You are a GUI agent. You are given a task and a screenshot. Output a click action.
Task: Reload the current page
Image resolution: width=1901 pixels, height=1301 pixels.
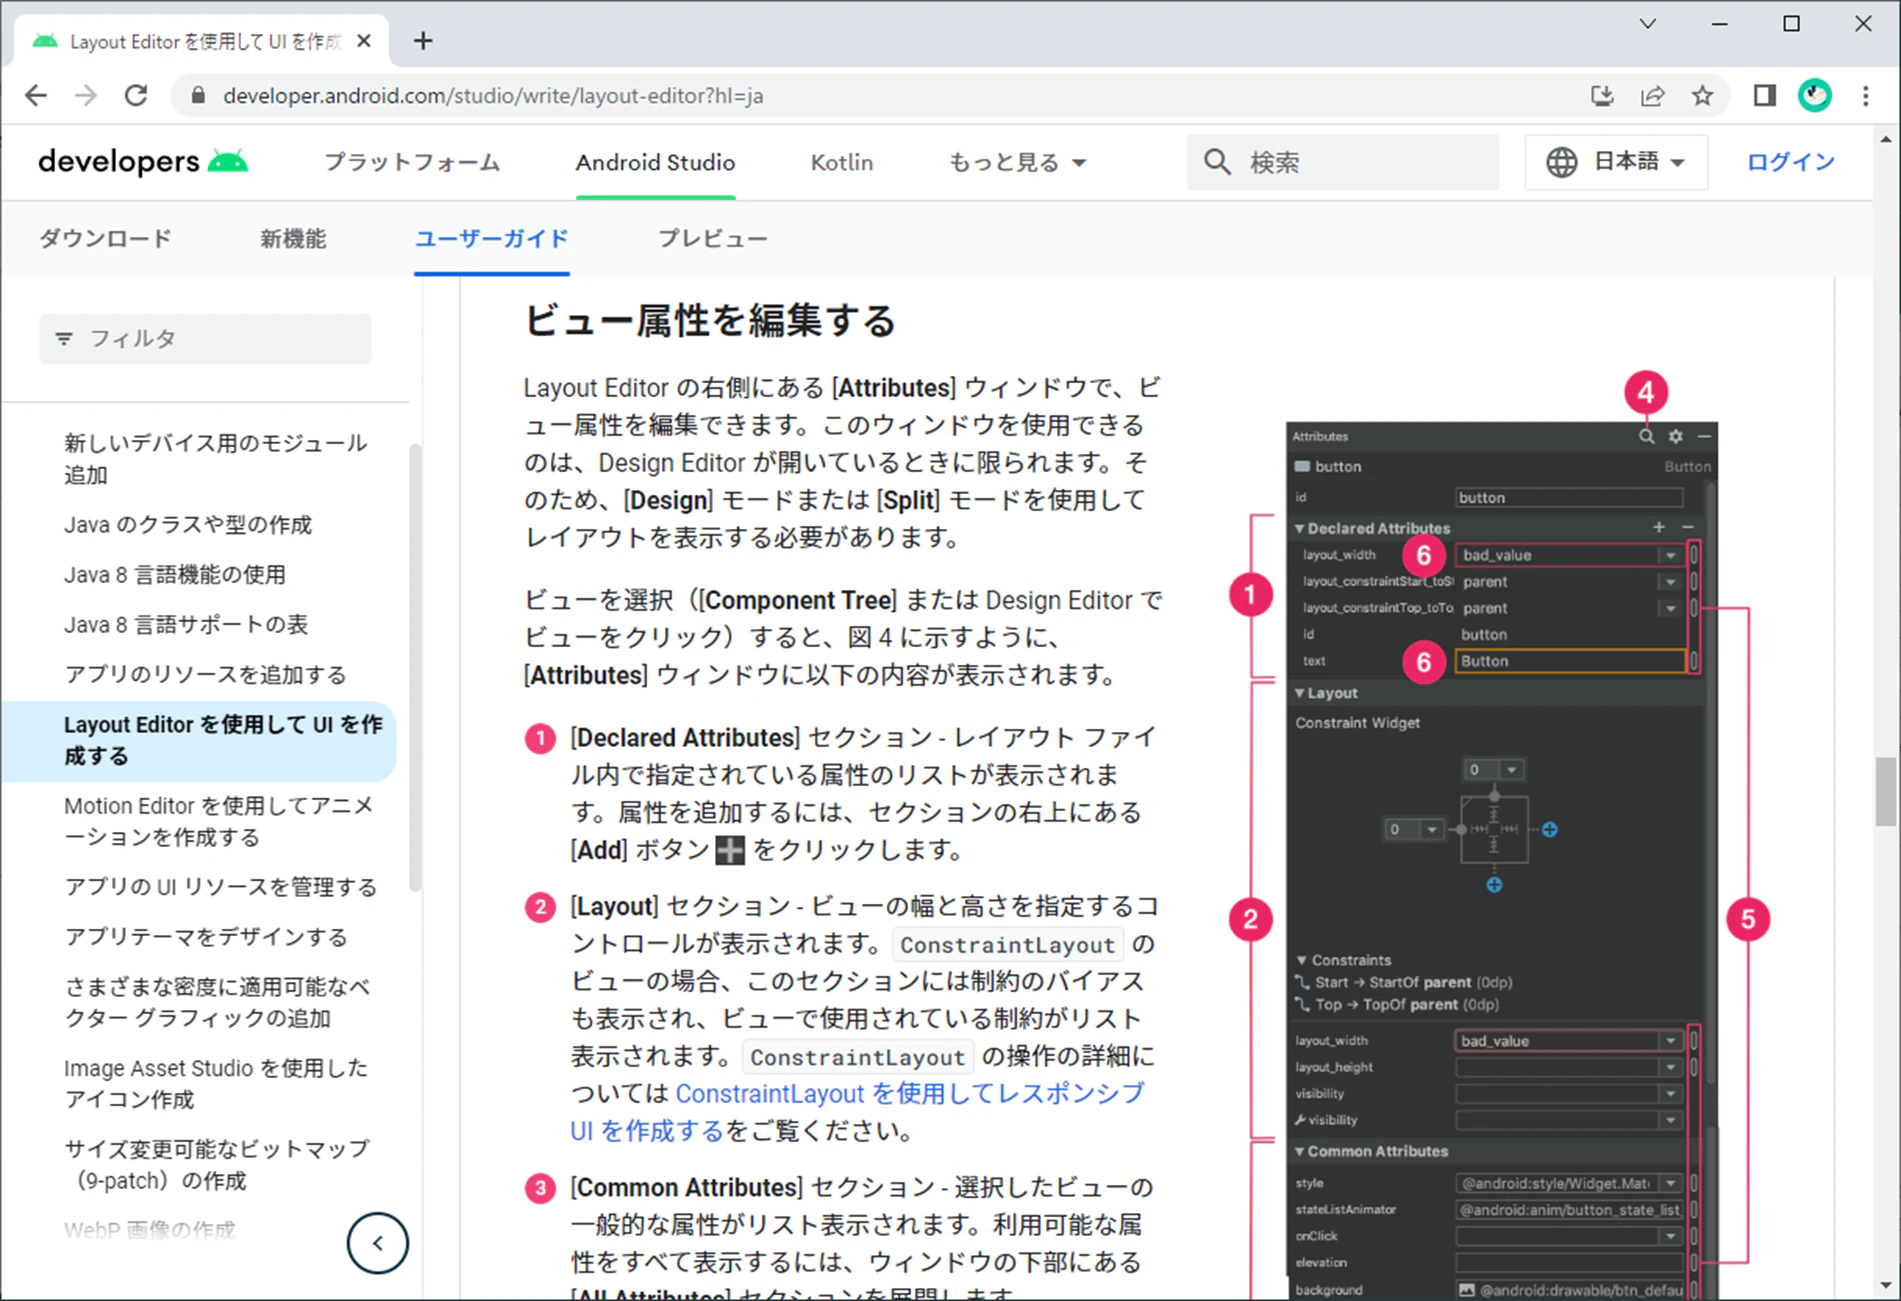[x=136, y=96]
